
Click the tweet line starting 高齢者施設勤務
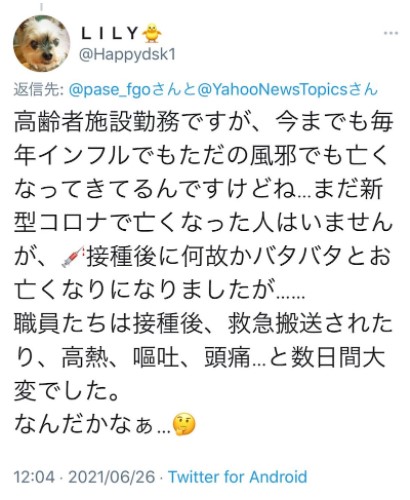pos(203,122)
